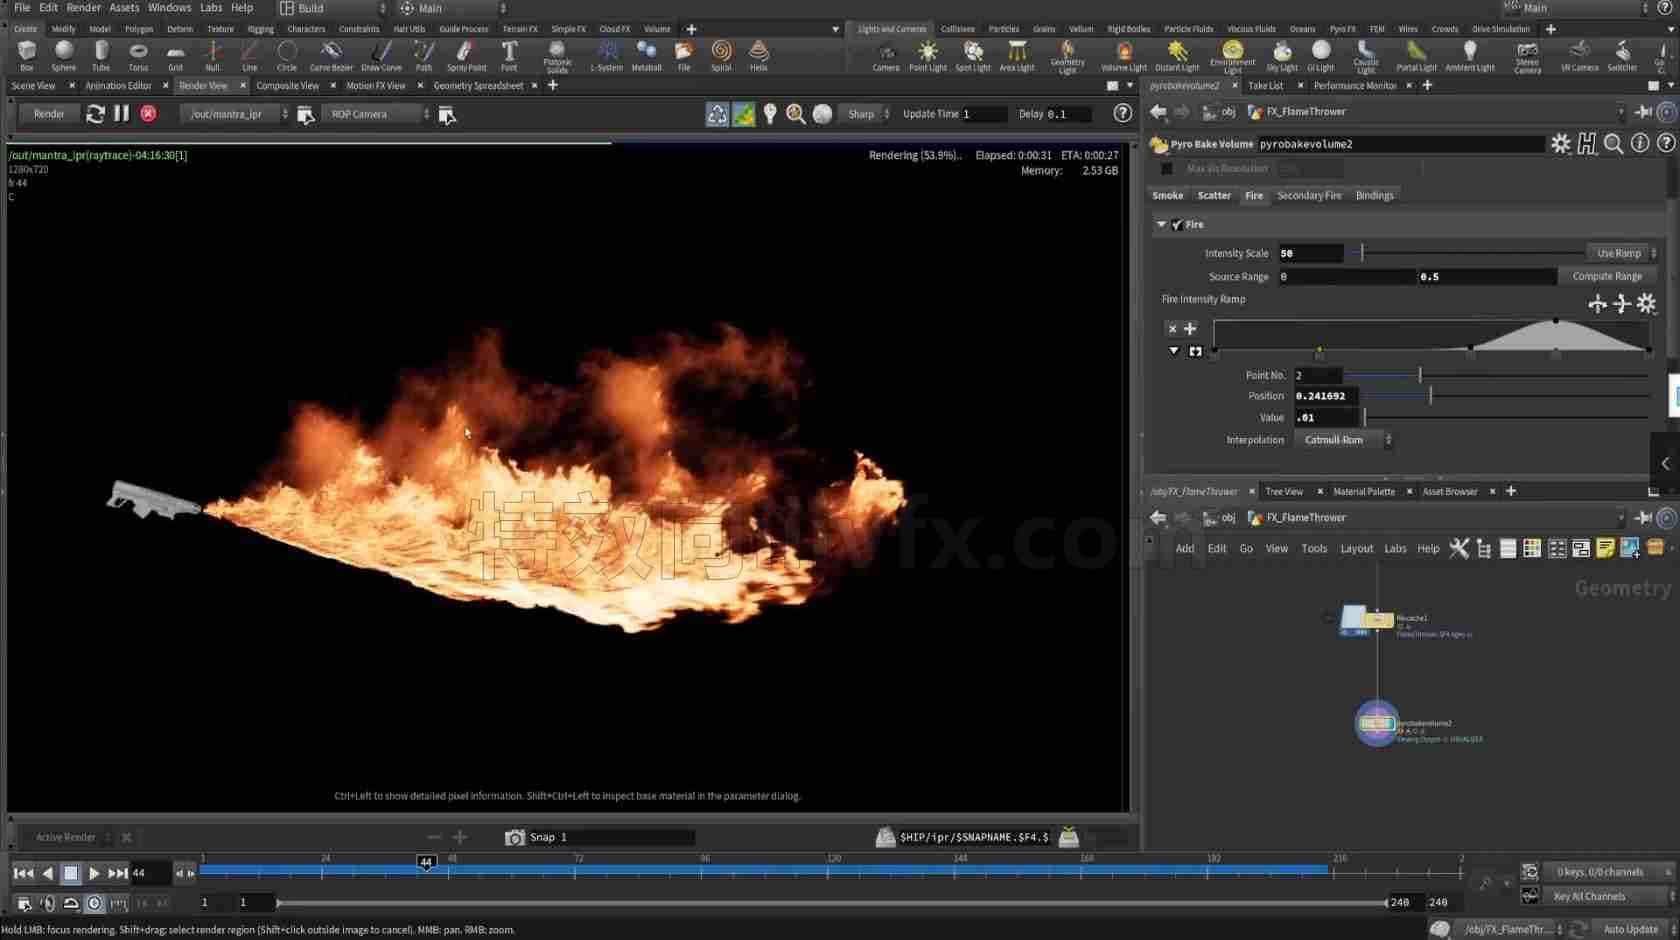
Task: Add an Ambient Light
Action: [x=1470, y=56]
